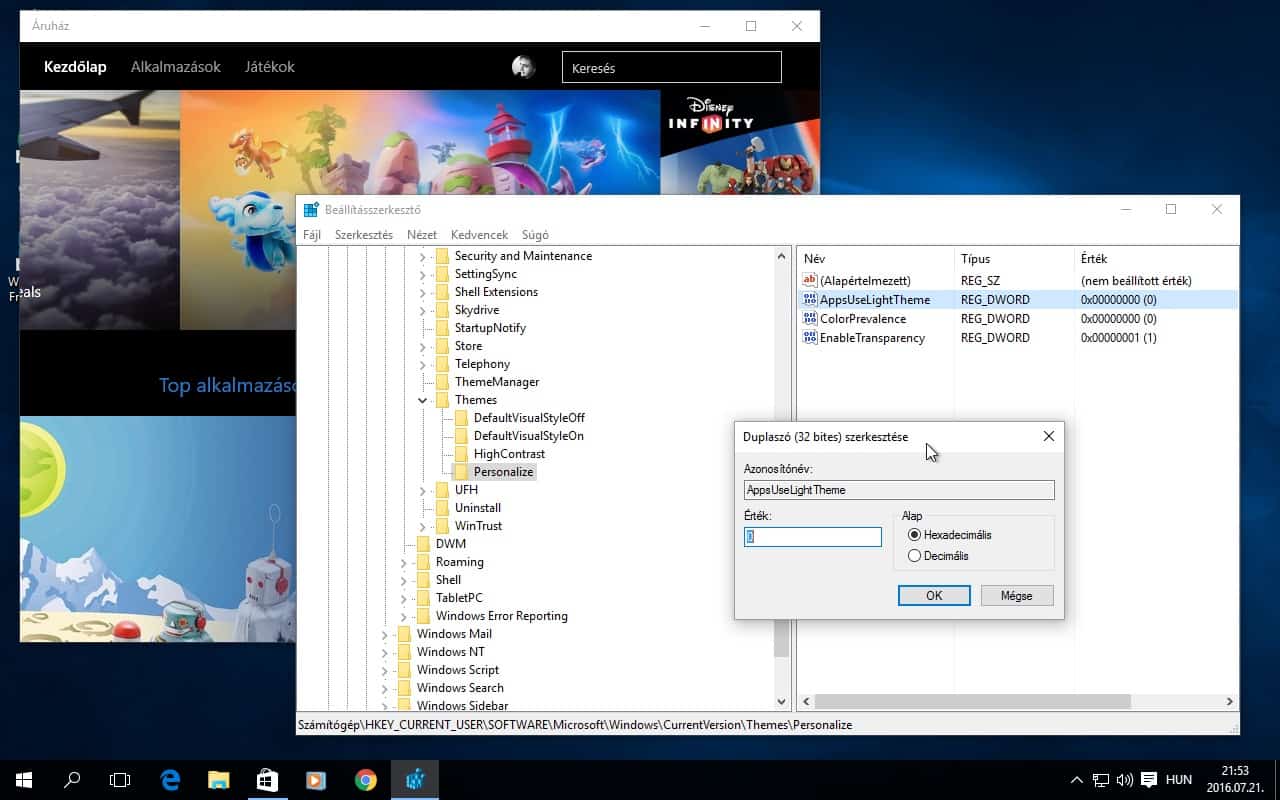Select Hexadecimális radio button
The height and width of the screenshot is (800, 1280).
[914, 535]
